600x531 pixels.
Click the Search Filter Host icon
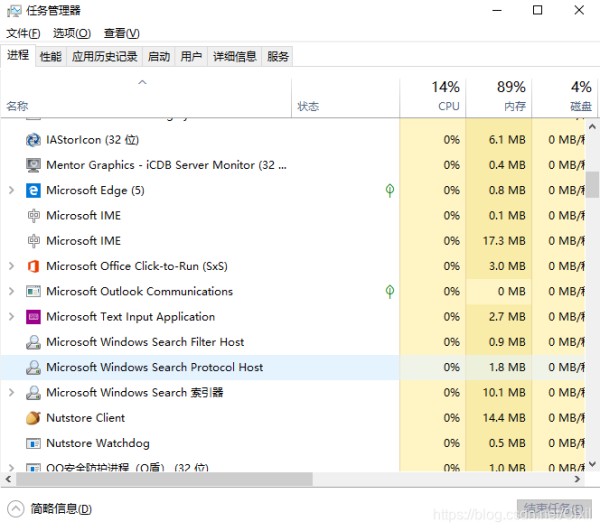tap(33, 342)
